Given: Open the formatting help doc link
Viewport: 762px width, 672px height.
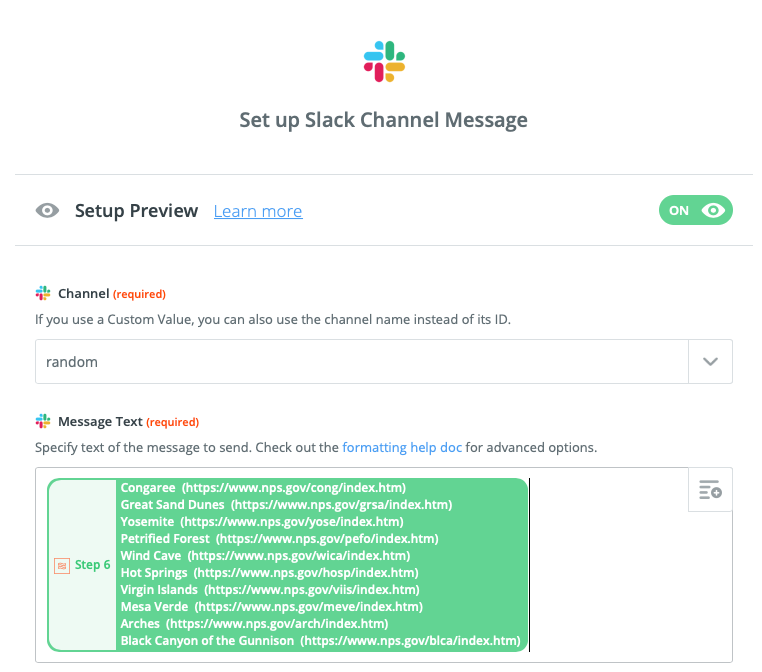Looking at the screenshot, I should (402, 447).
